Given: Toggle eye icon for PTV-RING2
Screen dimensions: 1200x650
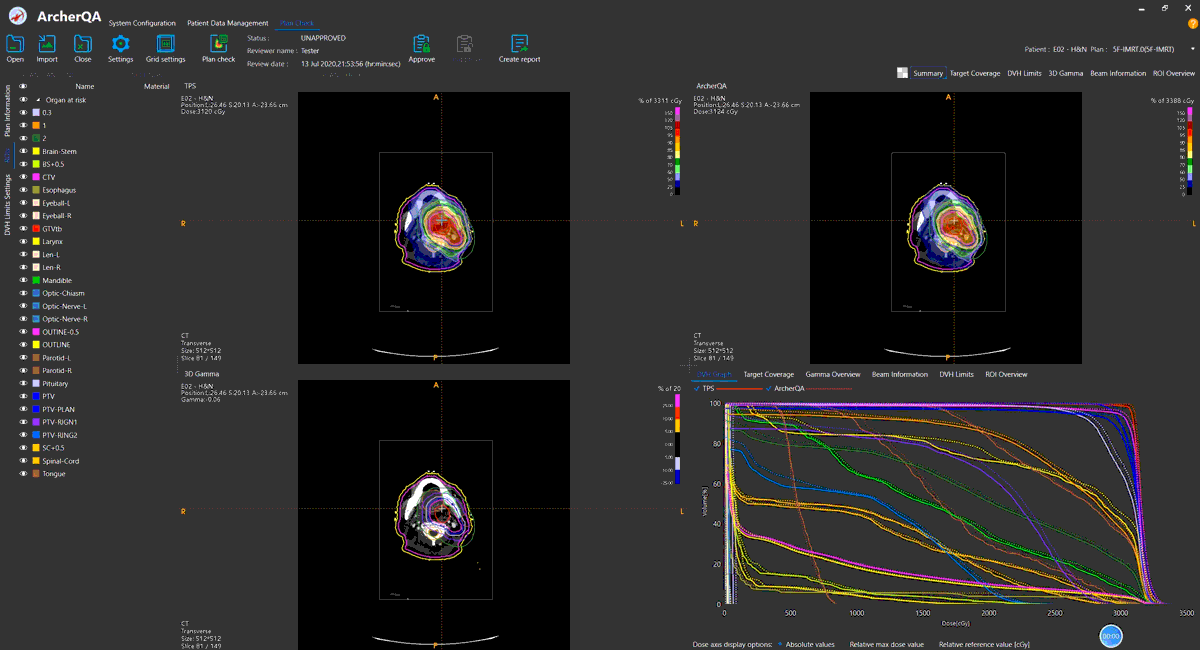Looking at the screenshot, I should click(23, 435).
